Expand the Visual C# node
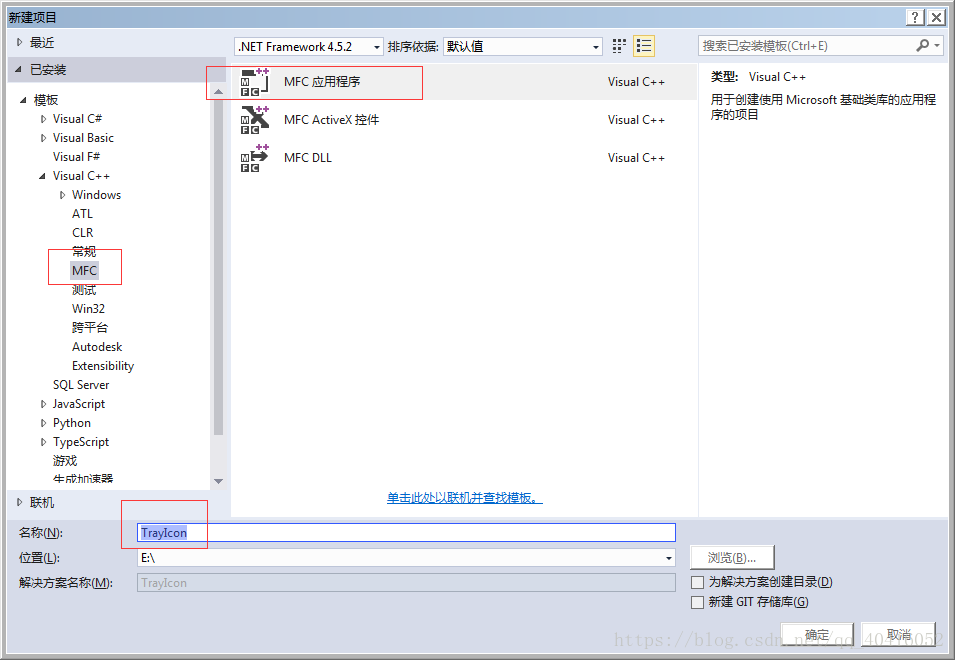 click(43, 119)
